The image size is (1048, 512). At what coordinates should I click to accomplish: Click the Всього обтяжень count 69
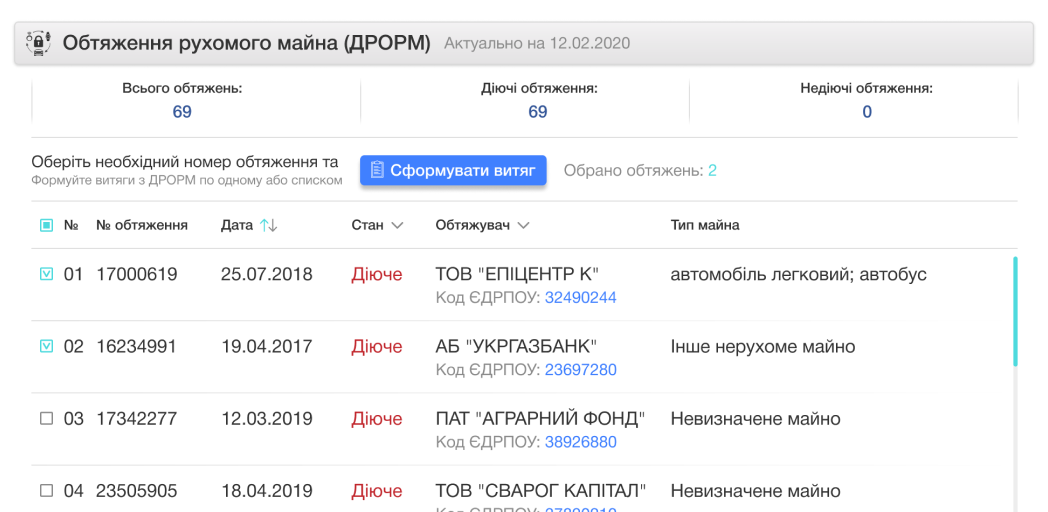click(182, 112)
